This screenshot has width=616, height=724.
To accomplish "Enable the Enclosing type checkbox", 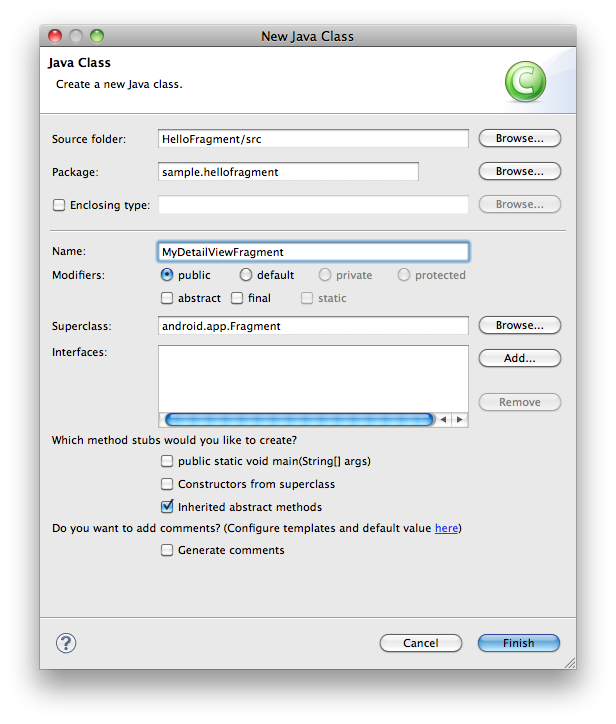I will [59, 205].
